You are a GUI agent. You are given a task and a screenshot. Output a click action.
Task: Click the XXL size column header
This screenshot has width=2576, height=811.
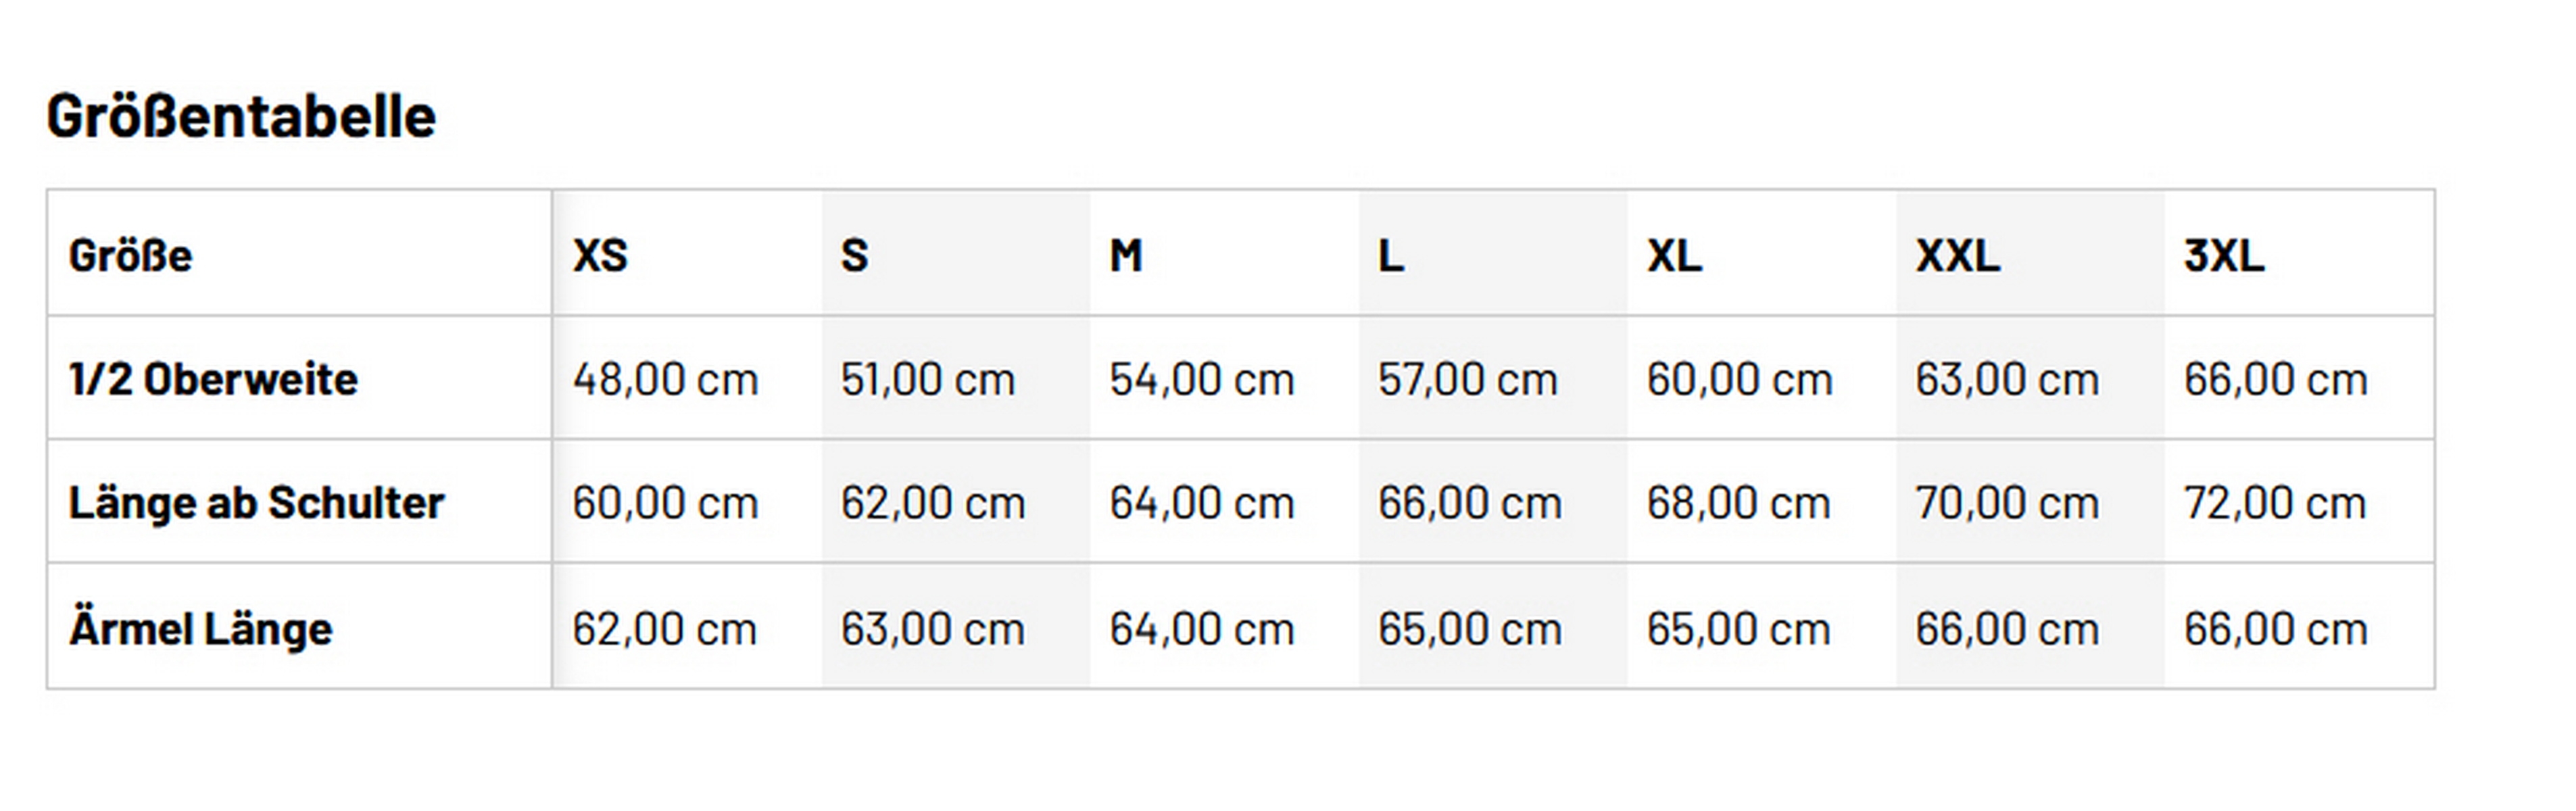pyautogui.click(x=1957, y=256)
